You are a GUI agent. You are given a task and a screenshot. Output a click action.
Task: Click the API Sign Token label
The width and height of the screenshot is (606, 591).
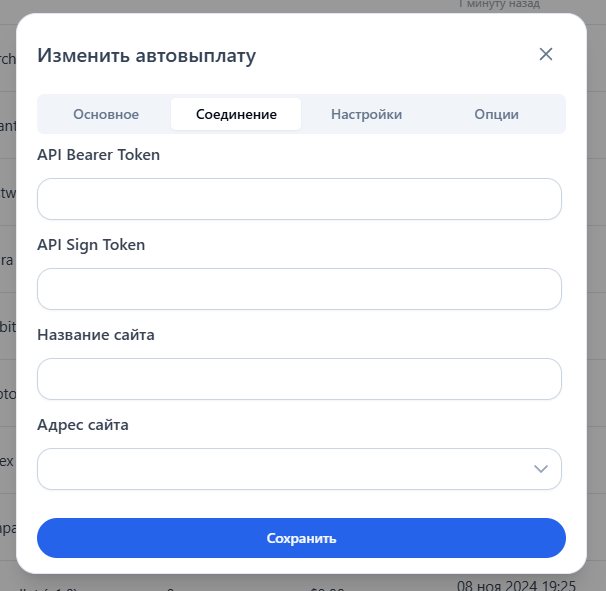[x=91, y=245]
